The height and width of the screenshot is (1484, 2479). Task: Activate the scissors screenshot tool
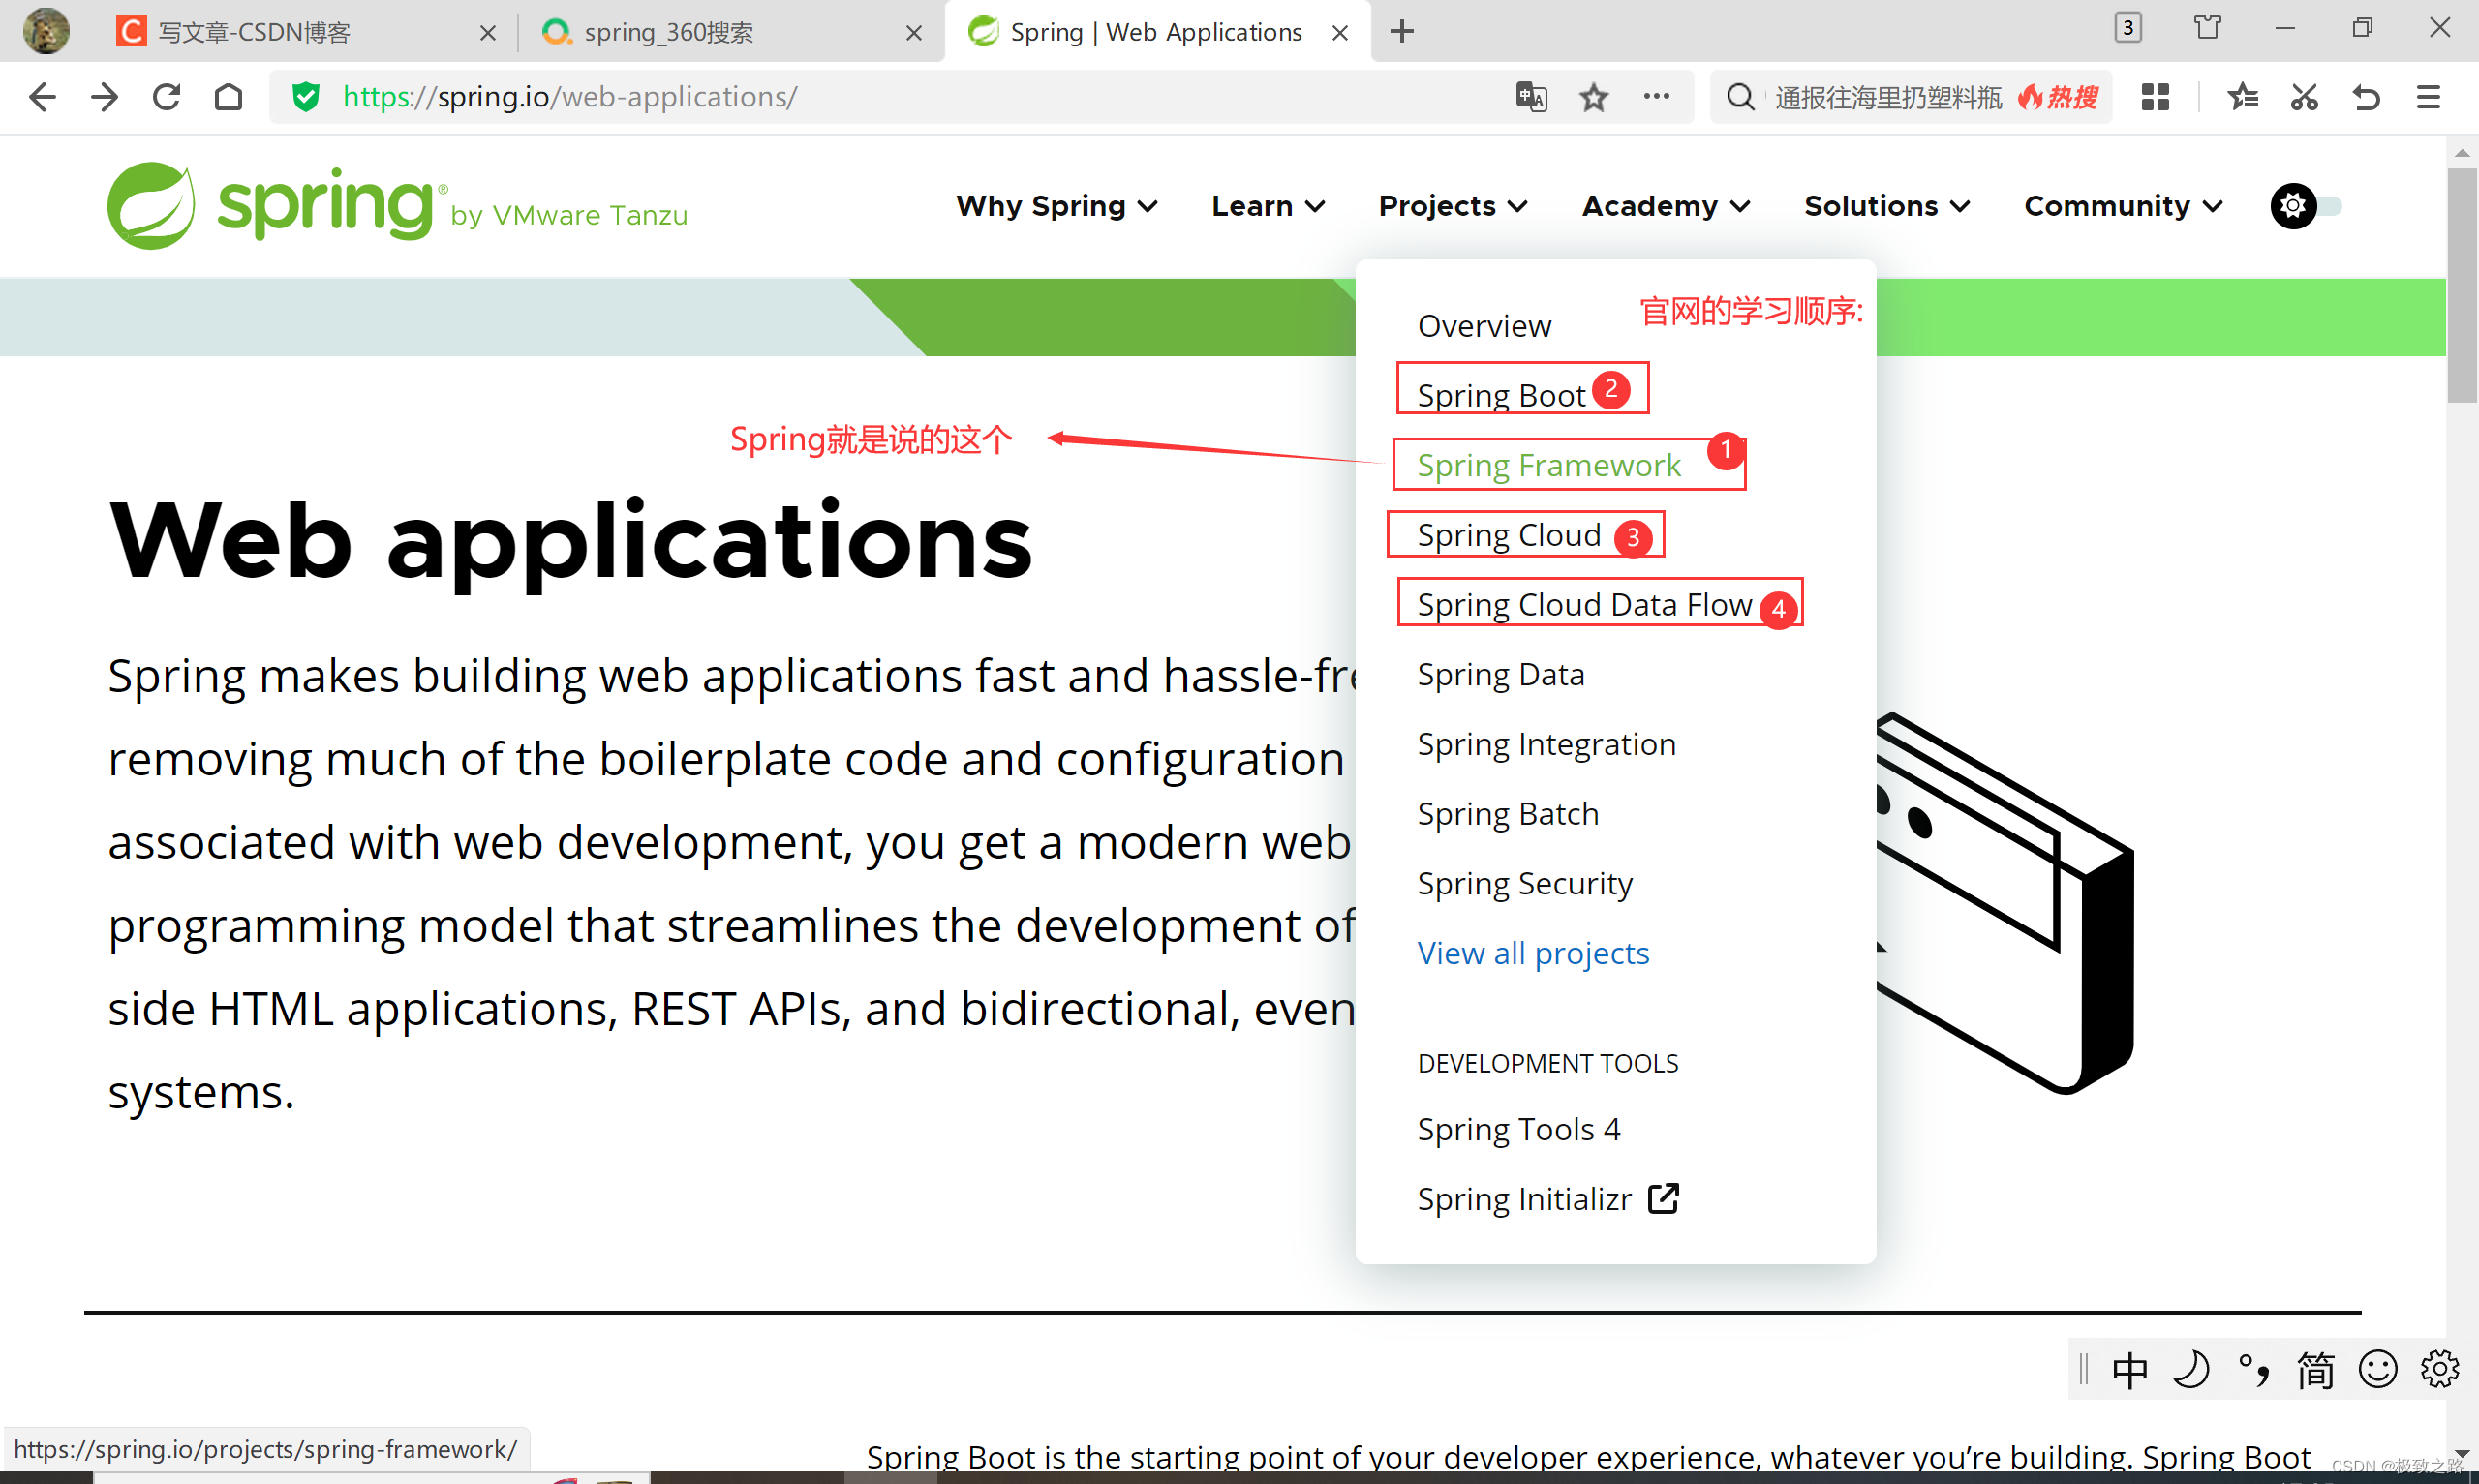point(2305,97)
